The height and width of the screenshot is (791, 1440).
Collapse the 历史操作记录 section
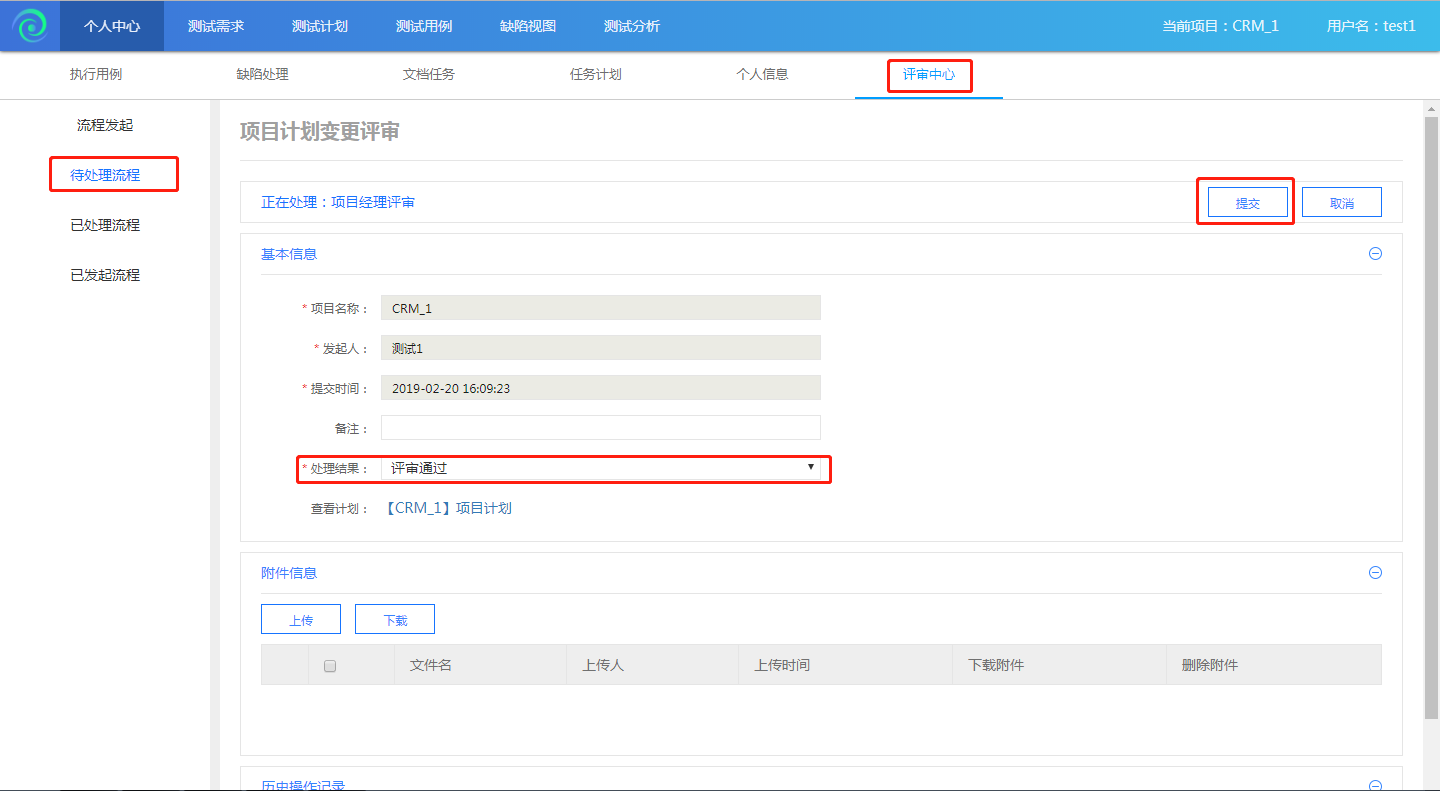(1375, 784)
